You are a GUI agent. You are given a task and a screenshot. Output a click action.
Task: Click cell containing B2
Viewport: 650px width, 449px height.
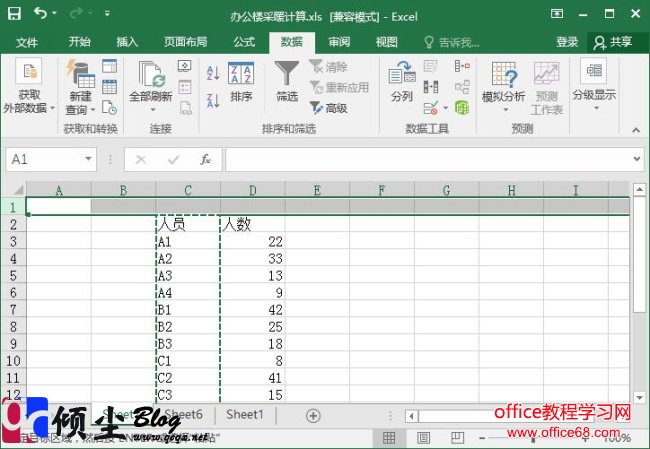pyautogui.click(x=188, y=327)
